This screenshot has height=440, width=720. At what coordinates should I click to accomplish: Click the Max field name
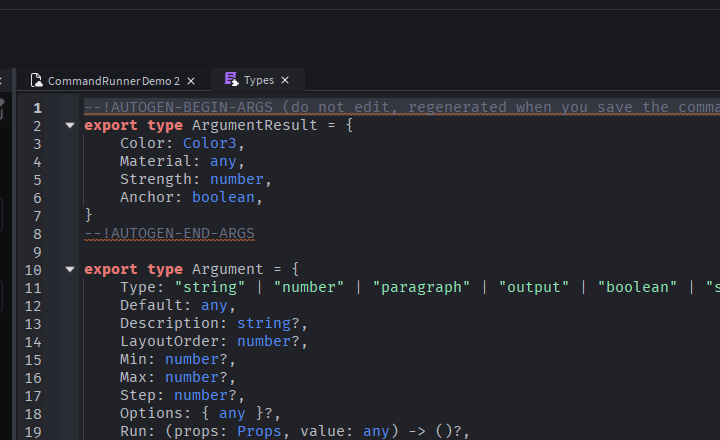(x=133, y=377)
